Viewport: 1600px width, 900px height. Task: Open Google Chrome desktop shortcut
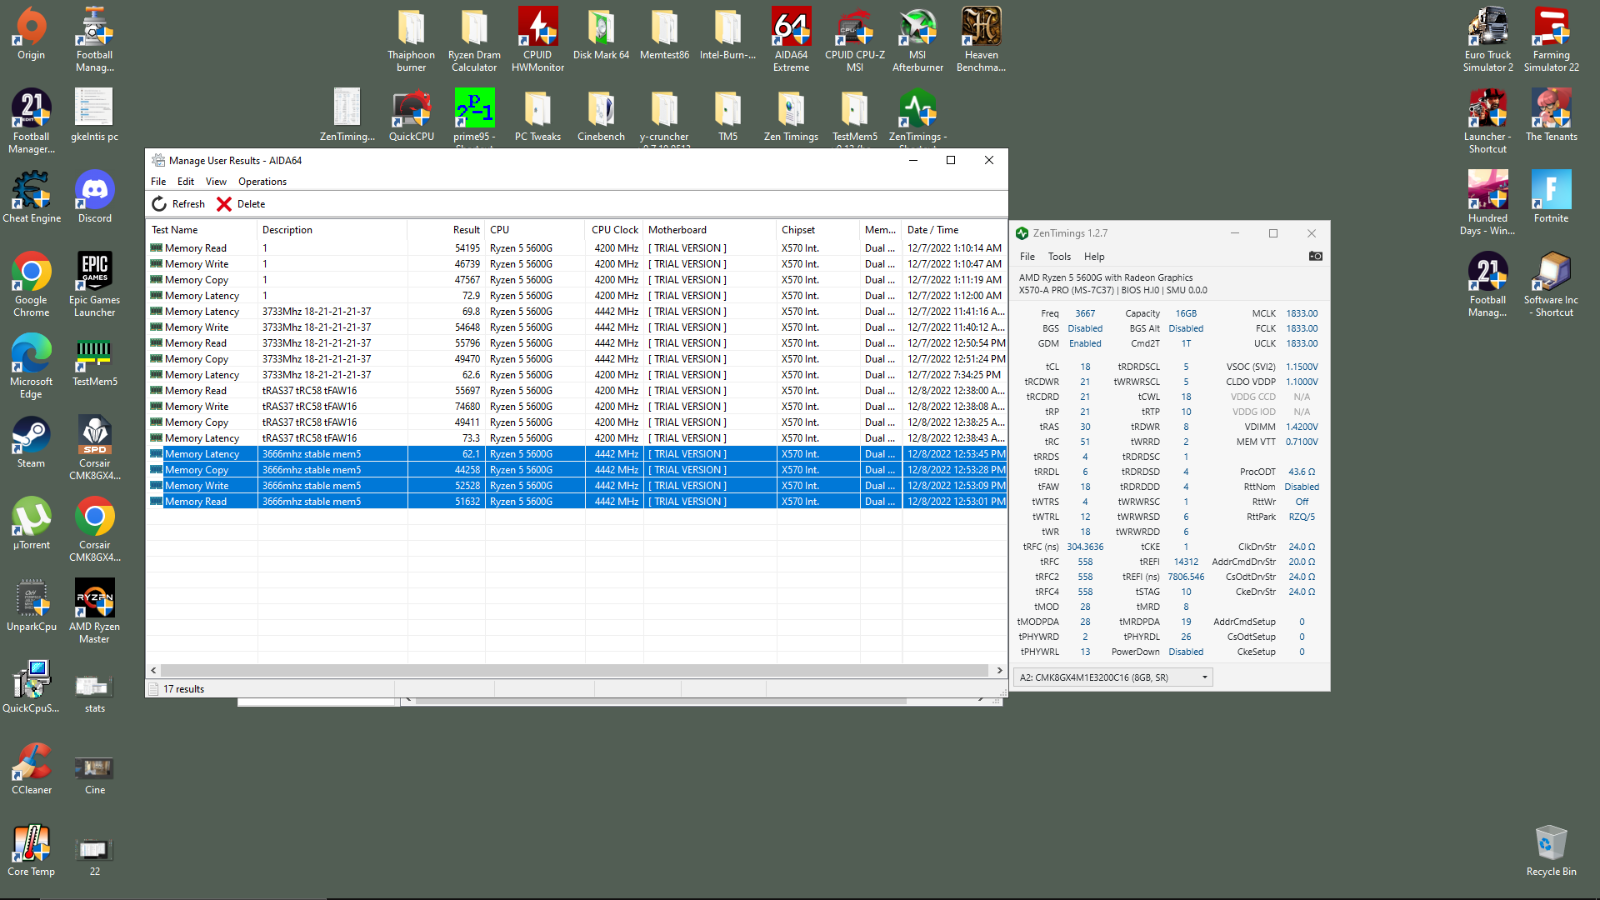point(31,285)
